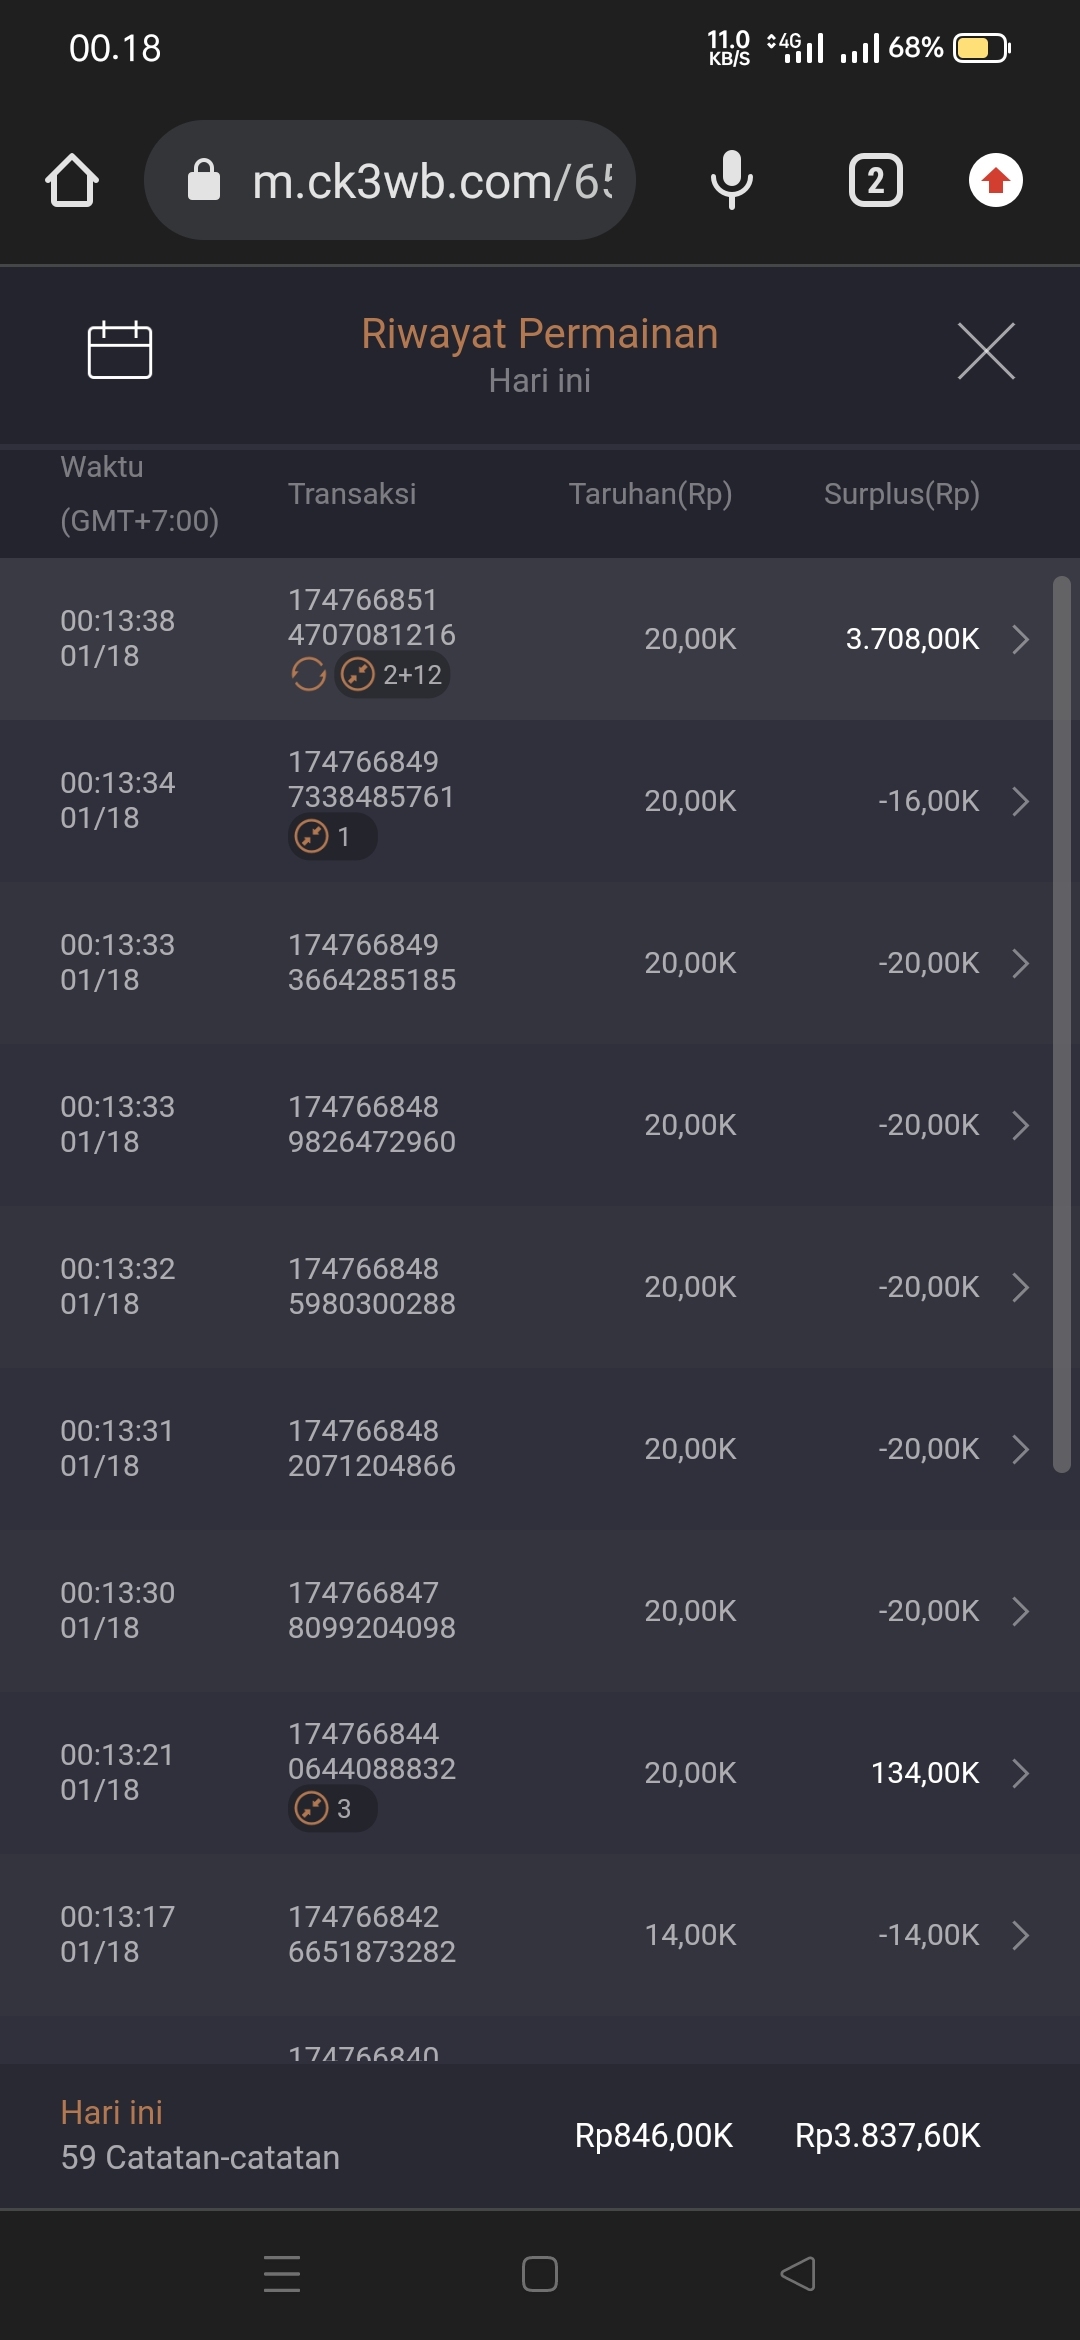Open the 00:13:30 transaction record
1080x2340 pixels.
click(x=540, y=1610)
